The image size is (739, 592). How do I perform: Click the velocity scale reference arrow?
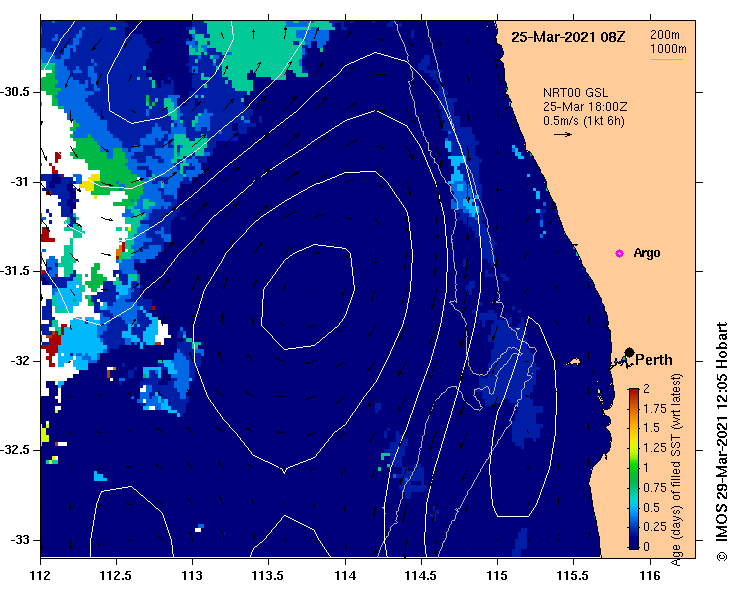[563, 134]
